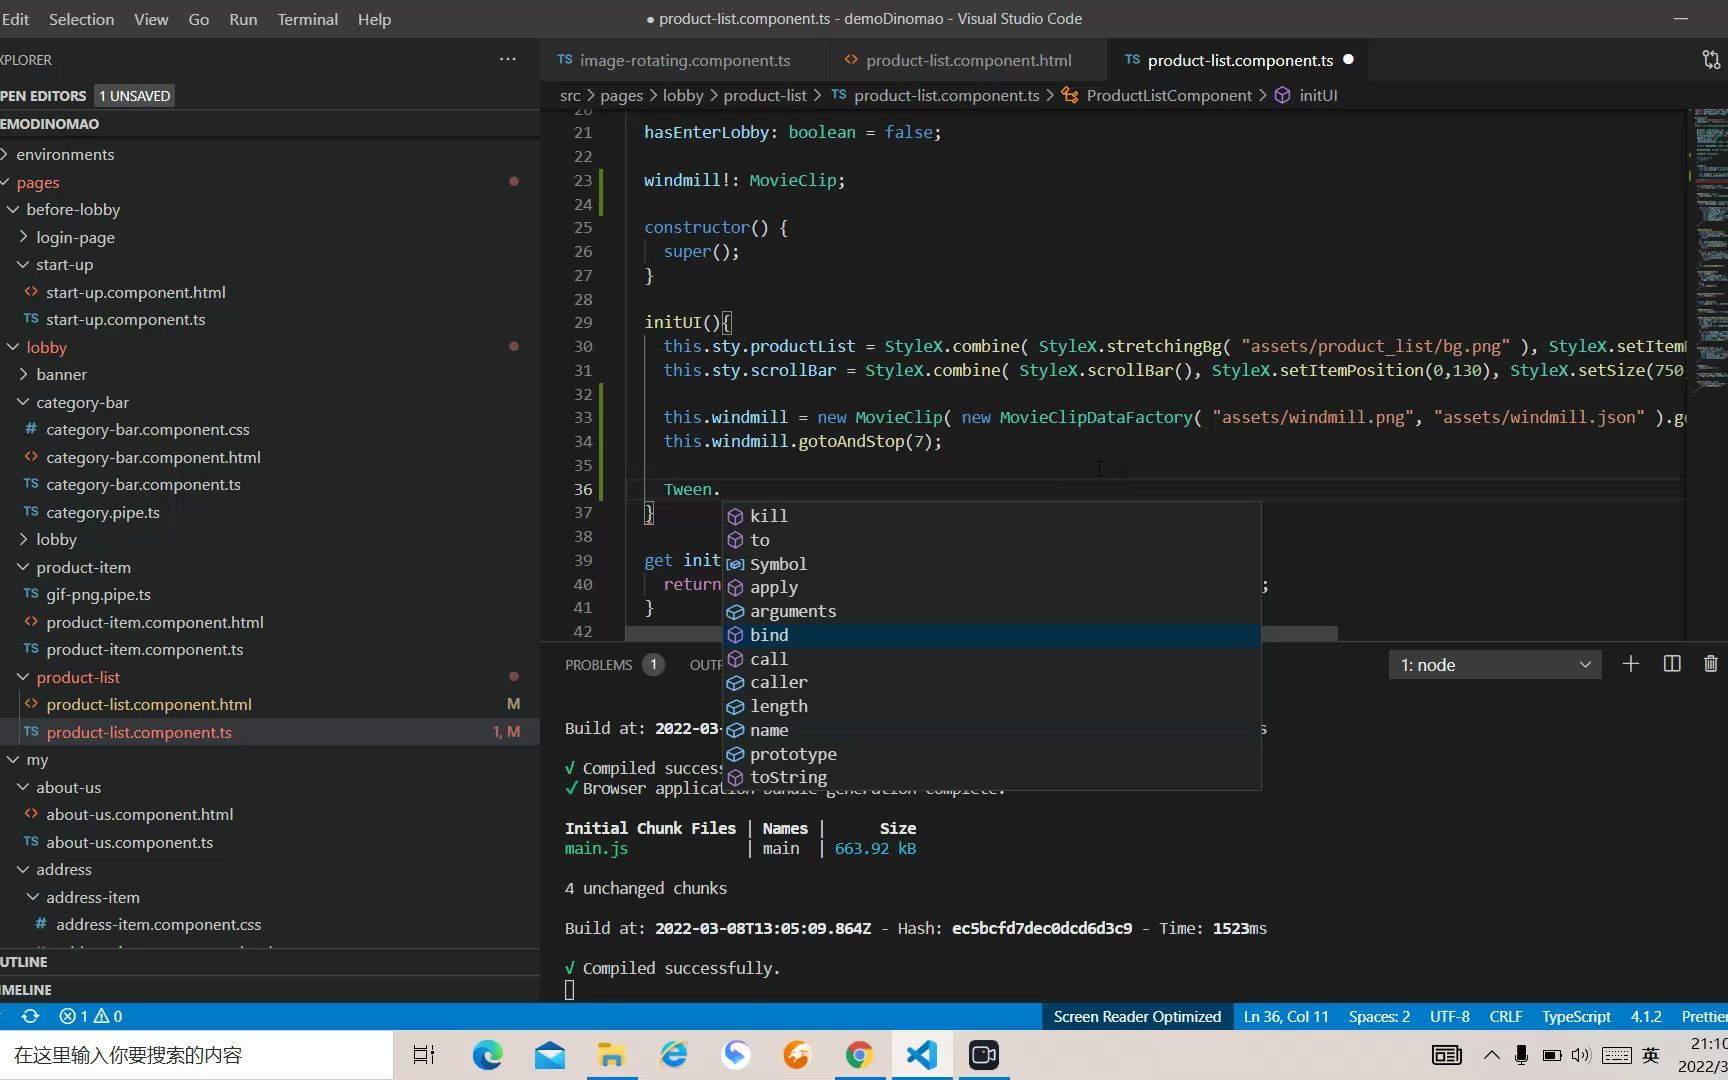Expand the banner folder
The image size is (1728, 1080).
point(61,374)
